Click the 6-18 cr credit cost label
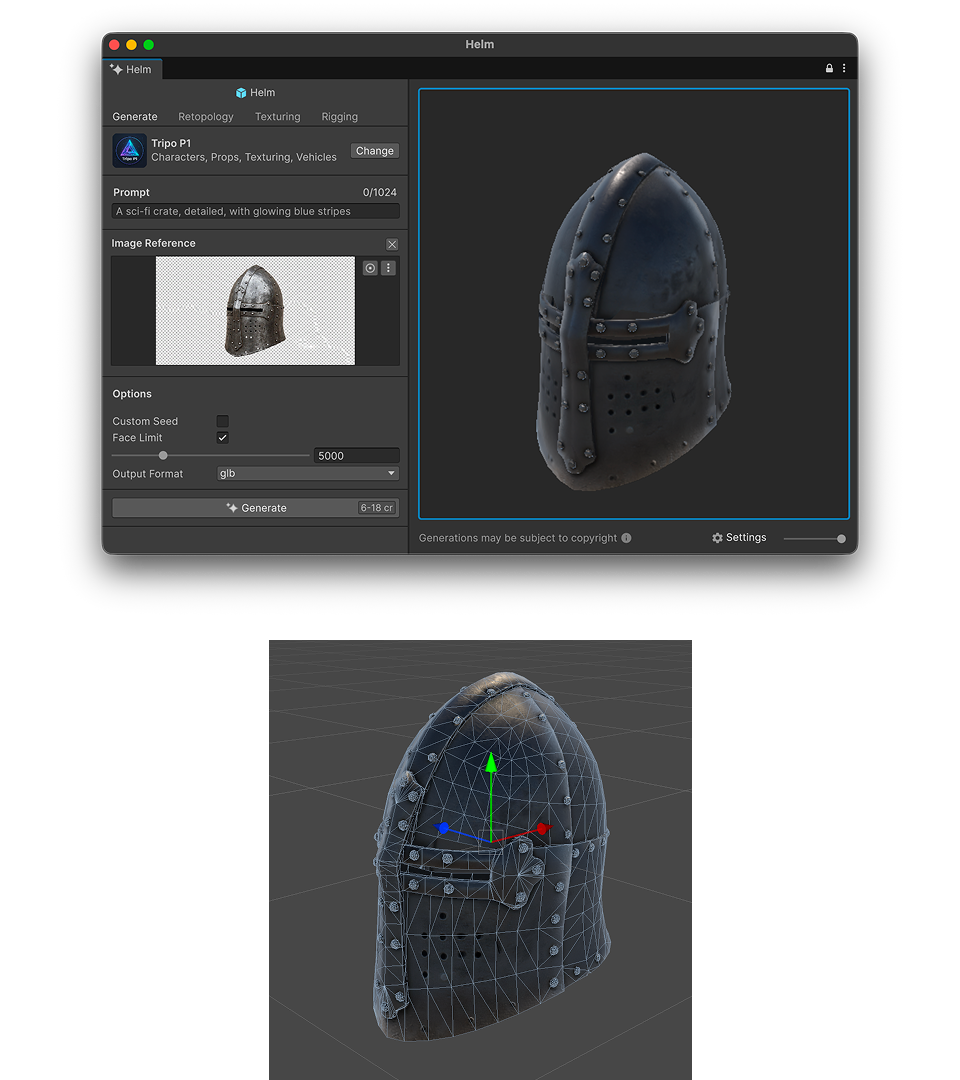This screenshot has height=1080, width=960. click(x=377, y=508)
